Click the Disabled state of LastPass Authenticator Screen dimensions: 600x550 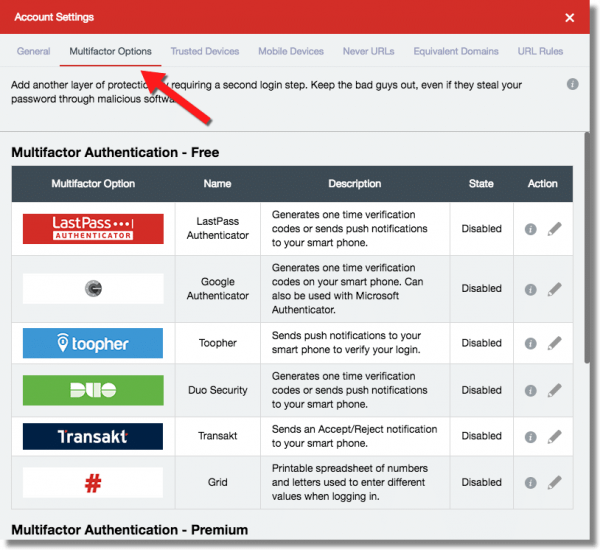pos(481,229)
